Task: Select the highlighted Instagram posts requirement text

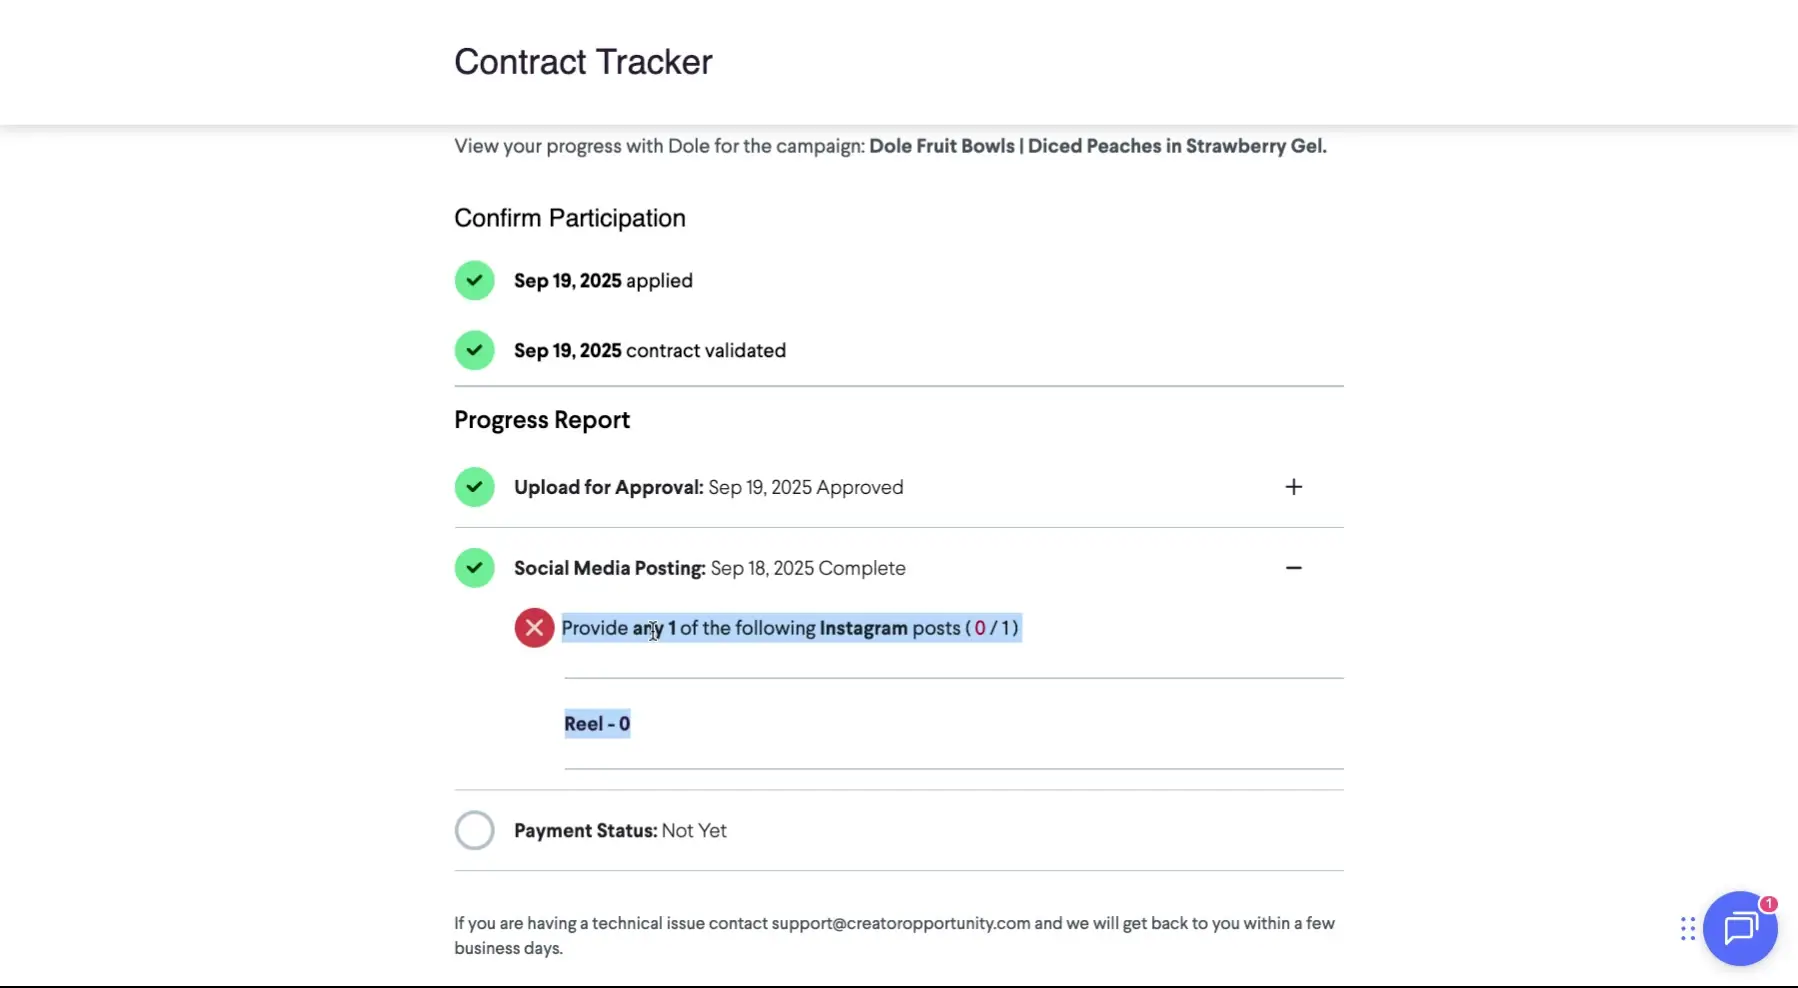Action: click(x=791, y=627)
